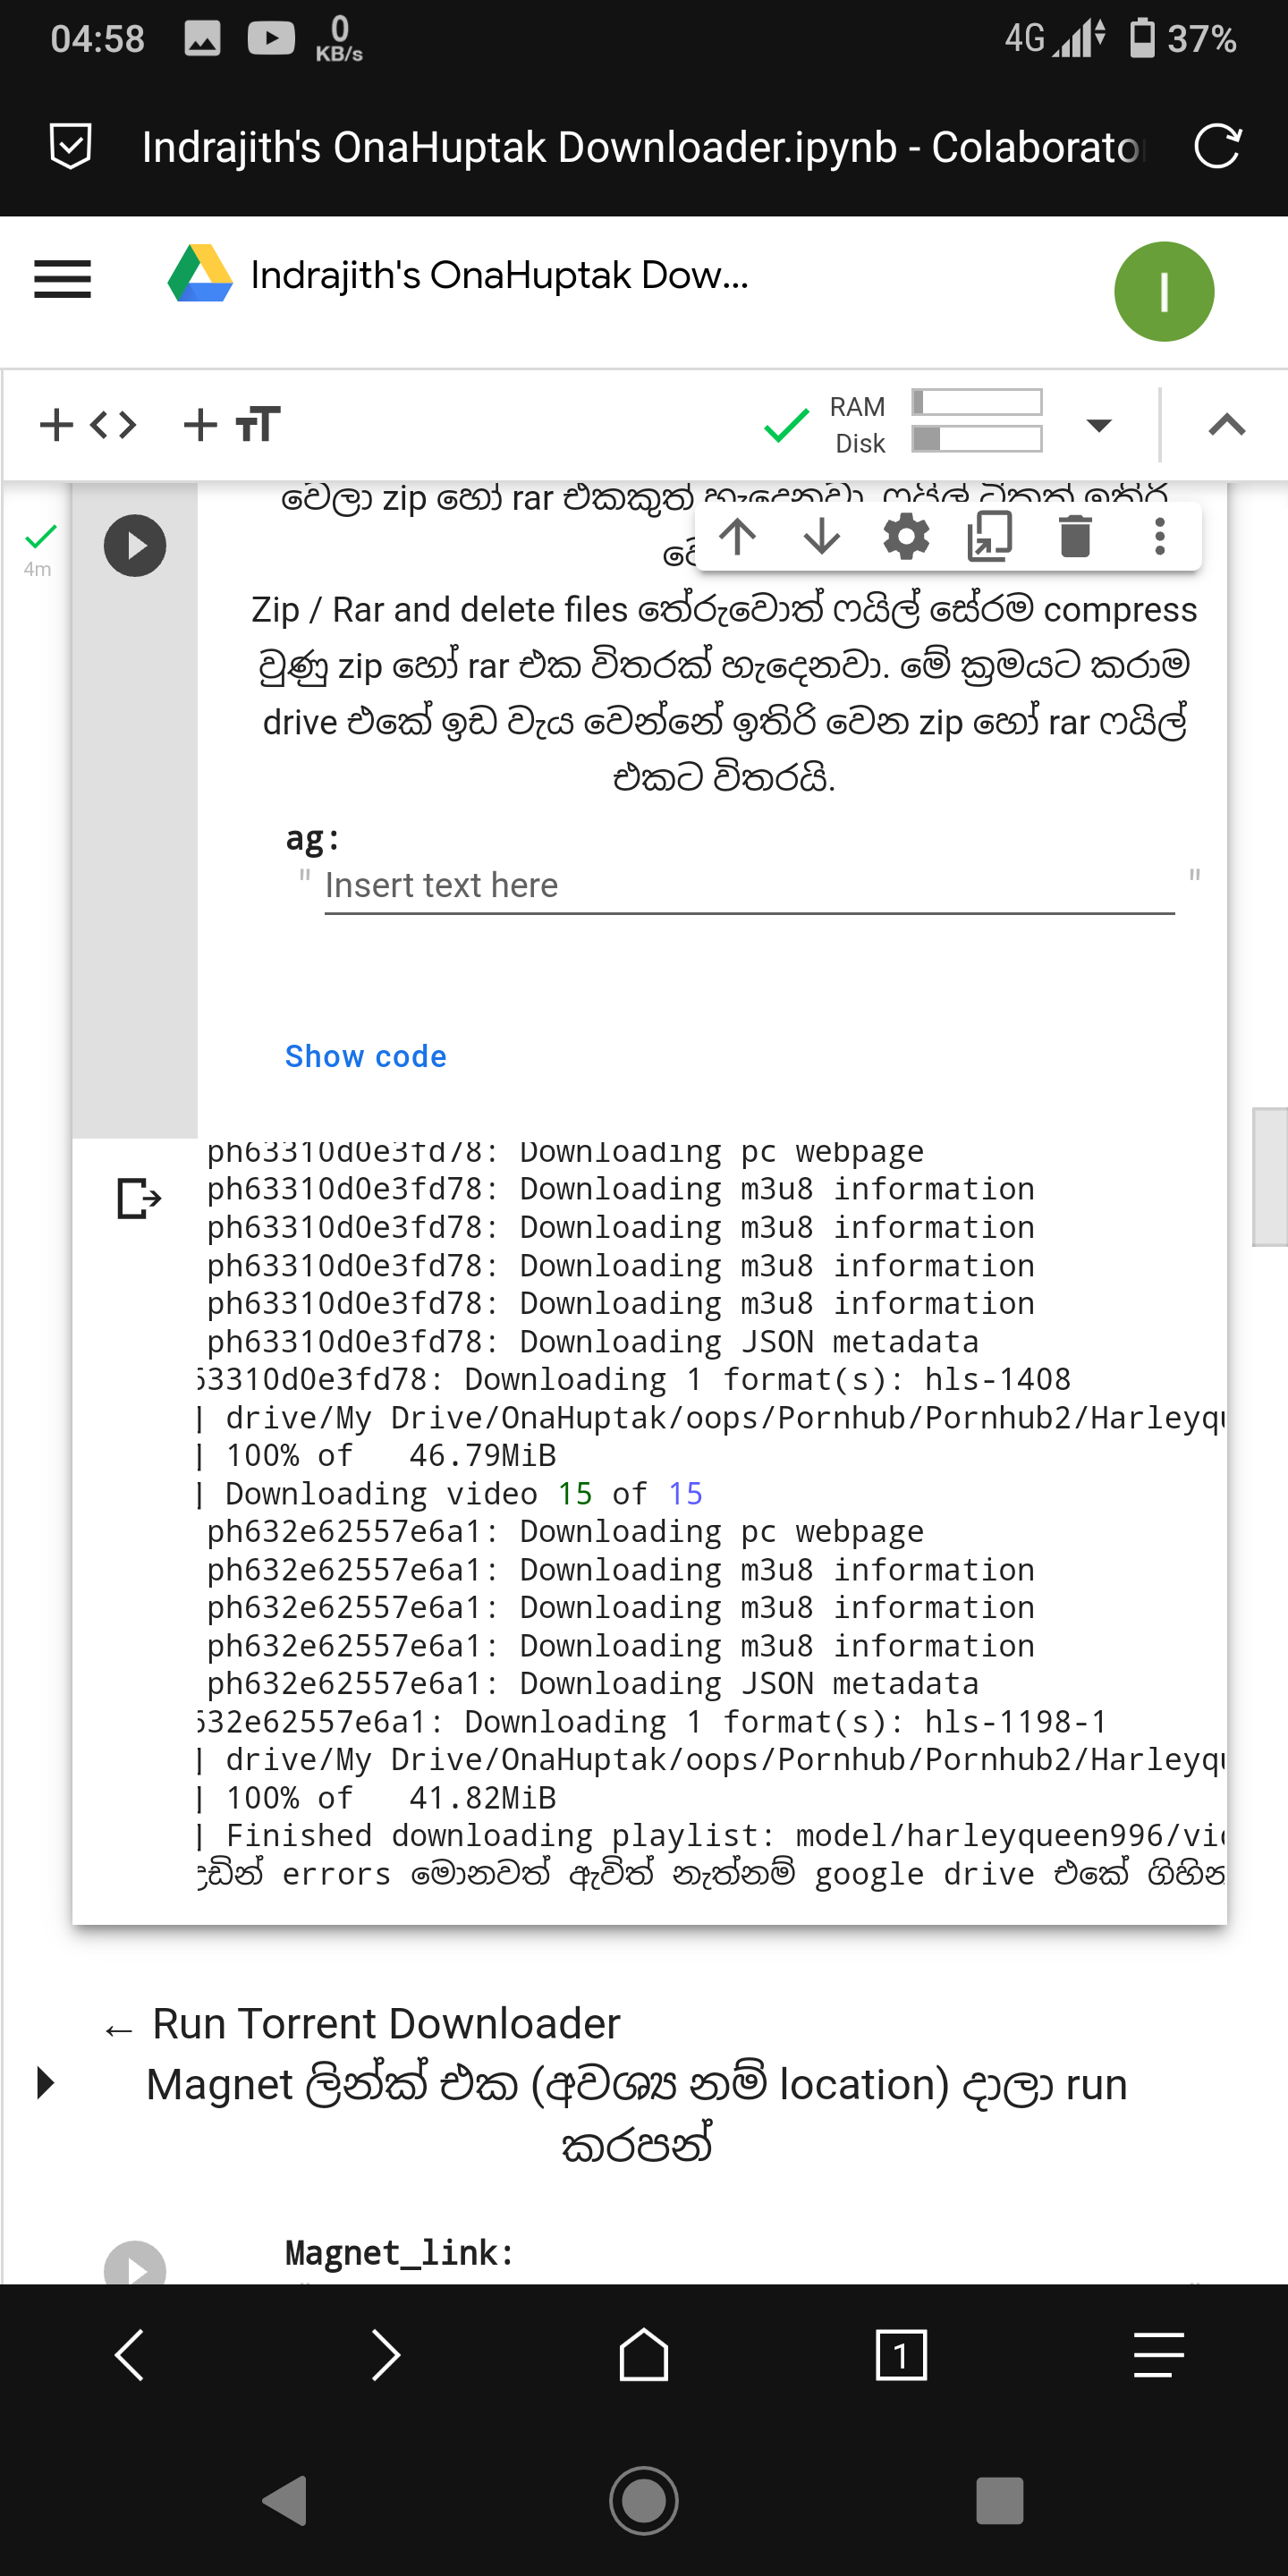Click the "Finished downloading playlist" line
Viewport: 1288px width, 2576px height.
pyautogui.click(x=712, y=1836)
